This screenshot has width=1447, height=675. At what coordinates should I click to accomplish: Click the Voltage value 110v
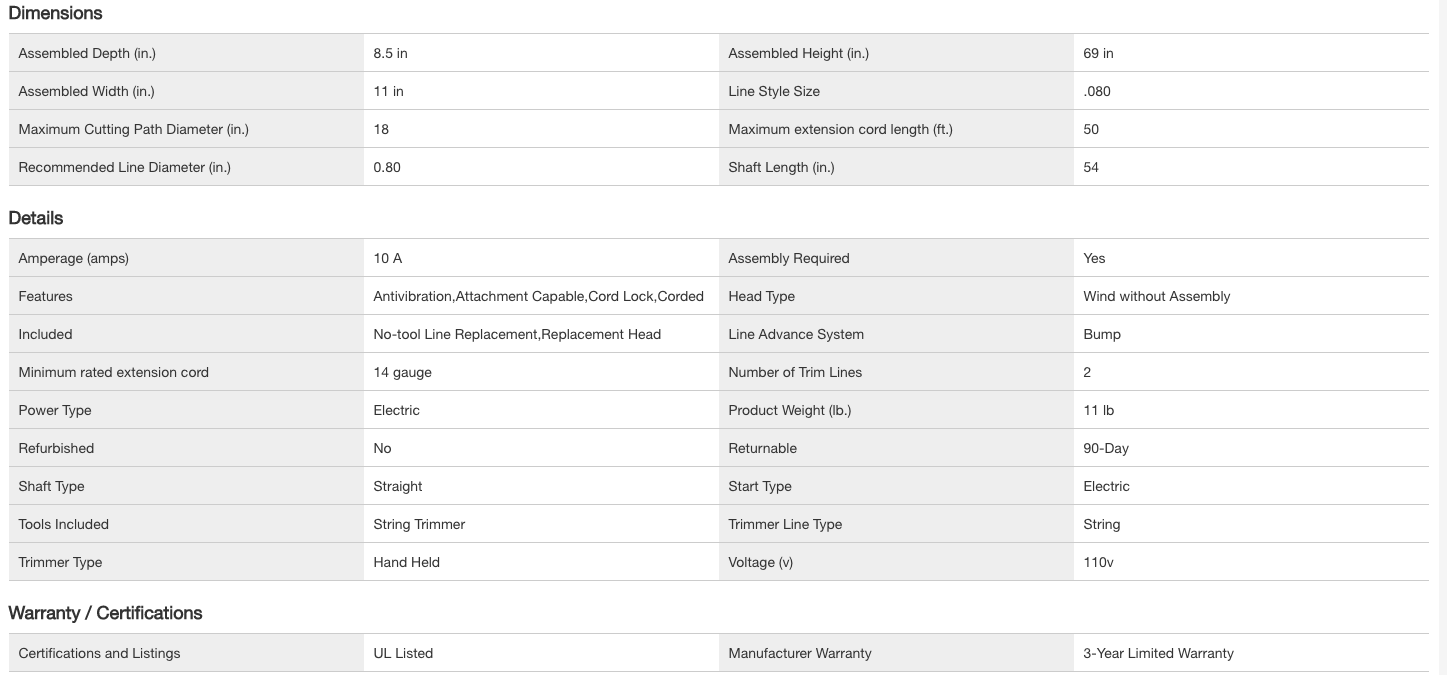point(1098,562)
